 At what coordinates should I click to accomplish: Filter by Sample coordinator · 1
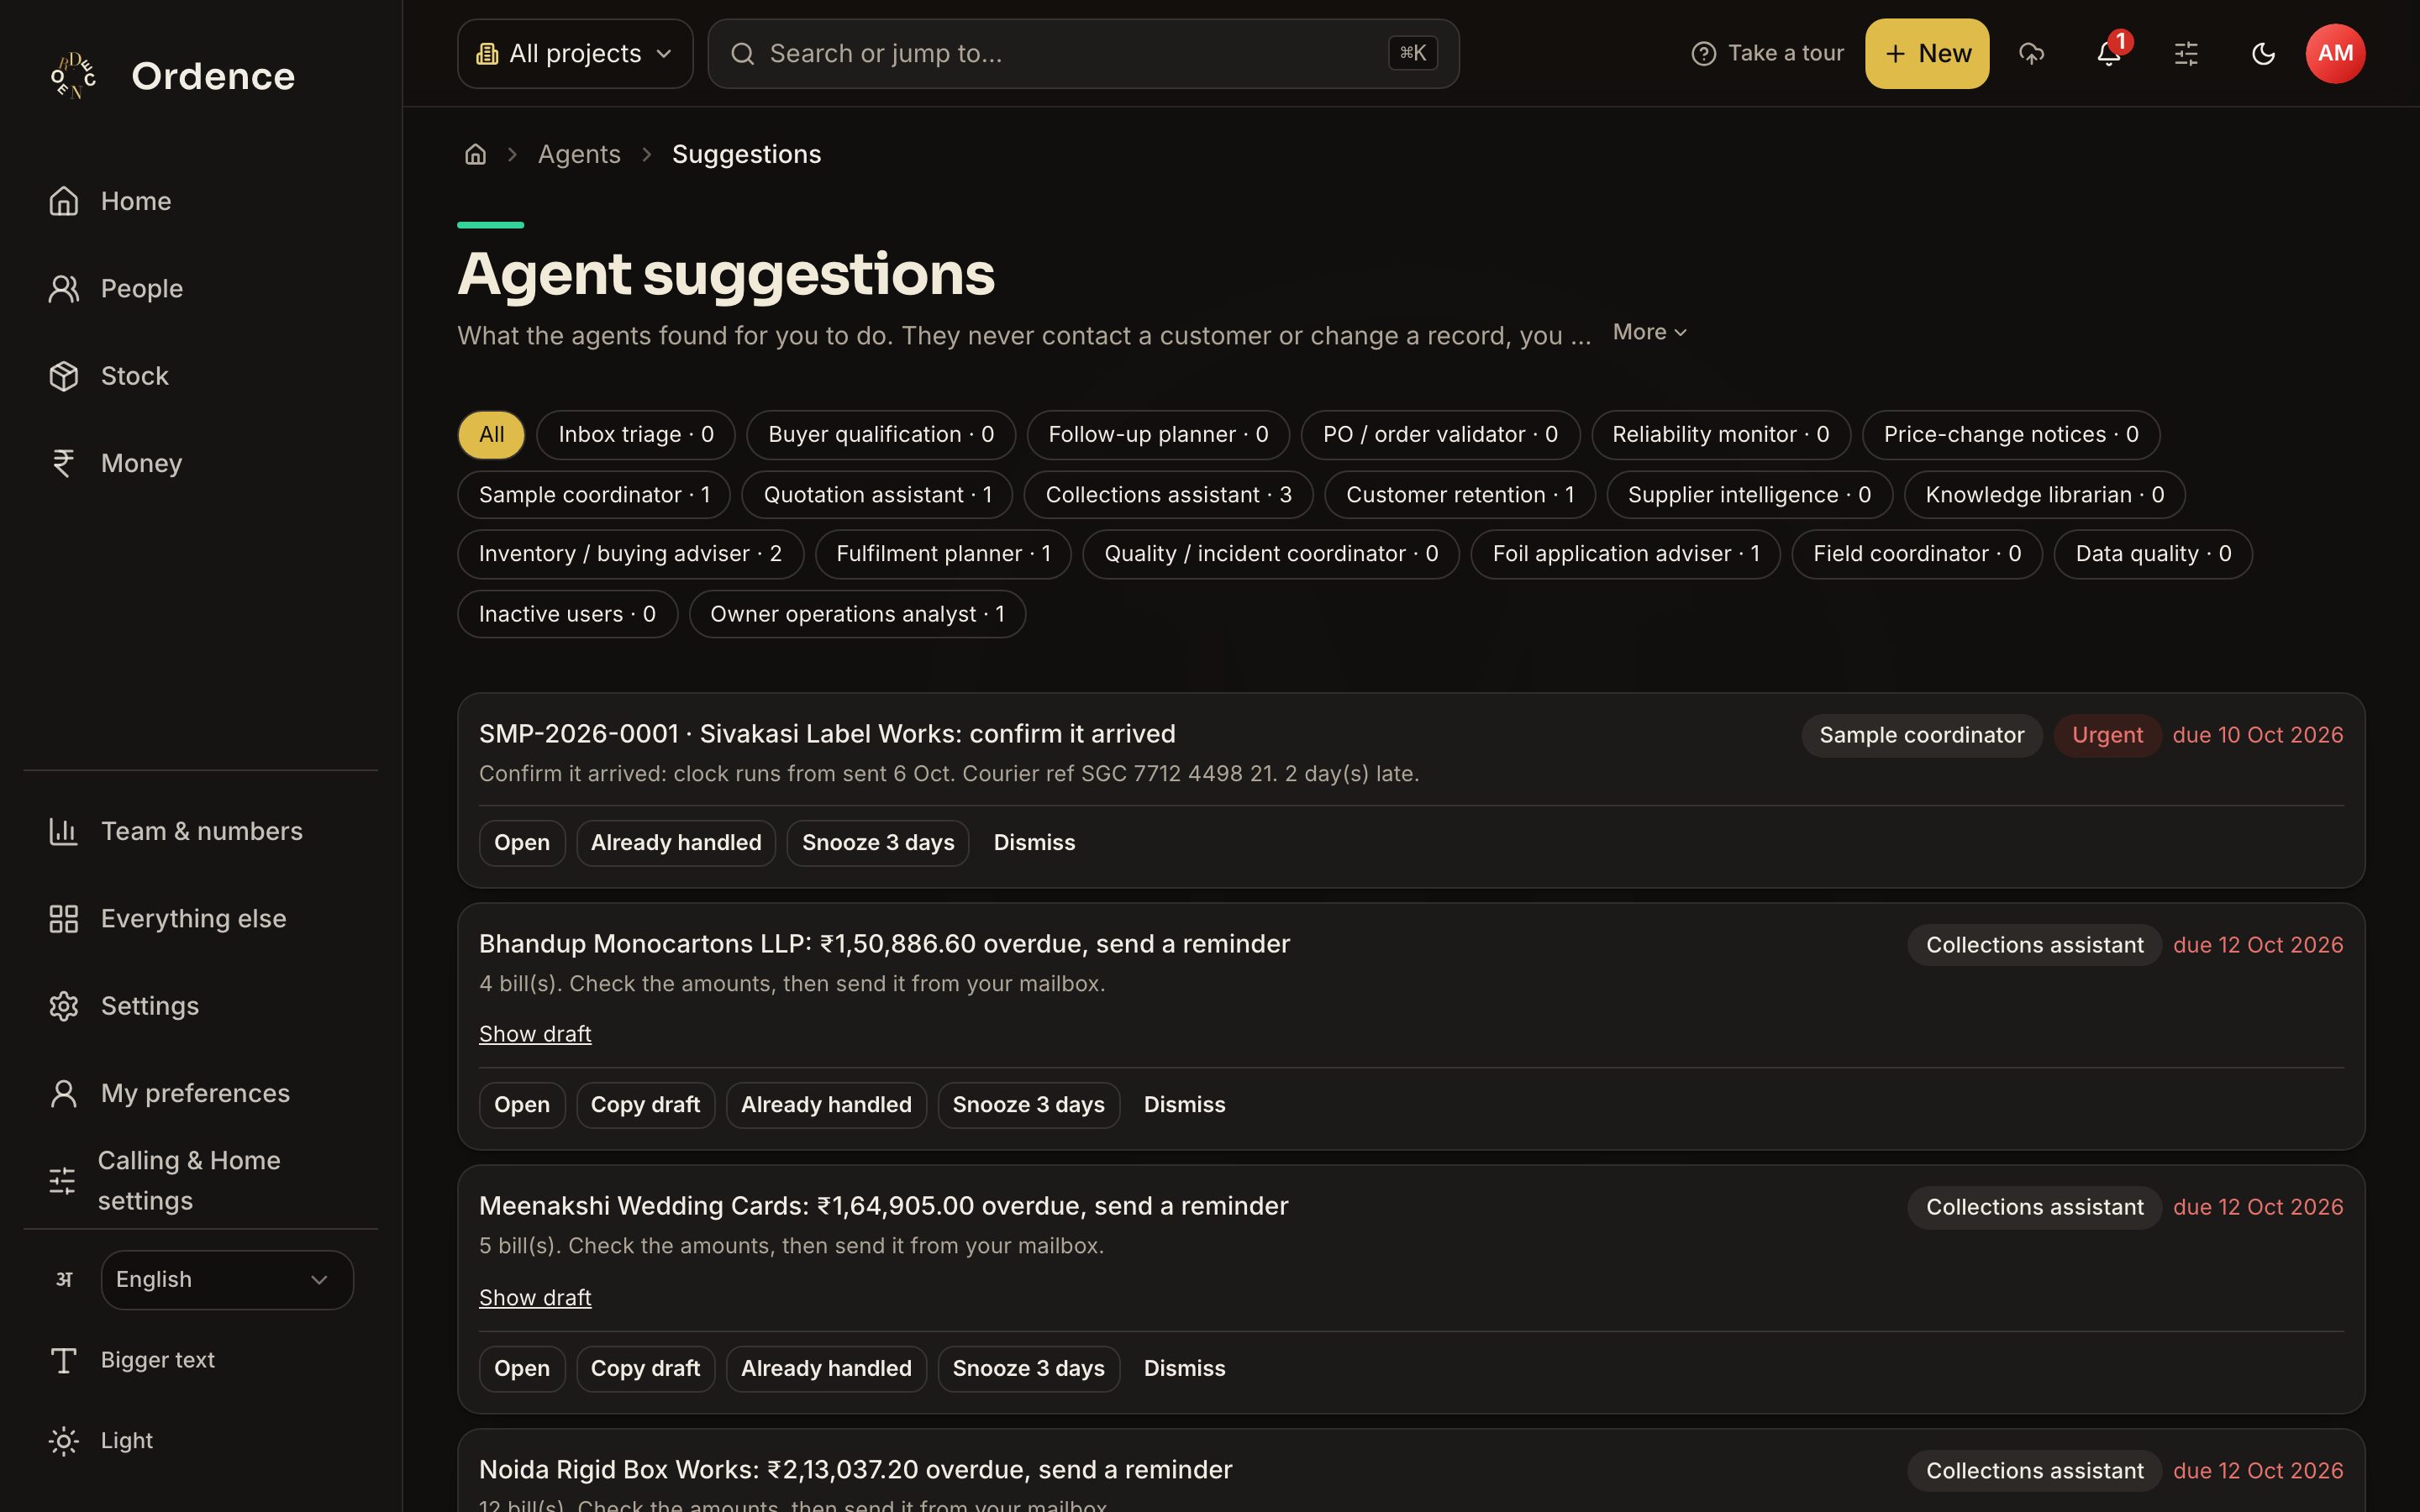click(594, 495)
